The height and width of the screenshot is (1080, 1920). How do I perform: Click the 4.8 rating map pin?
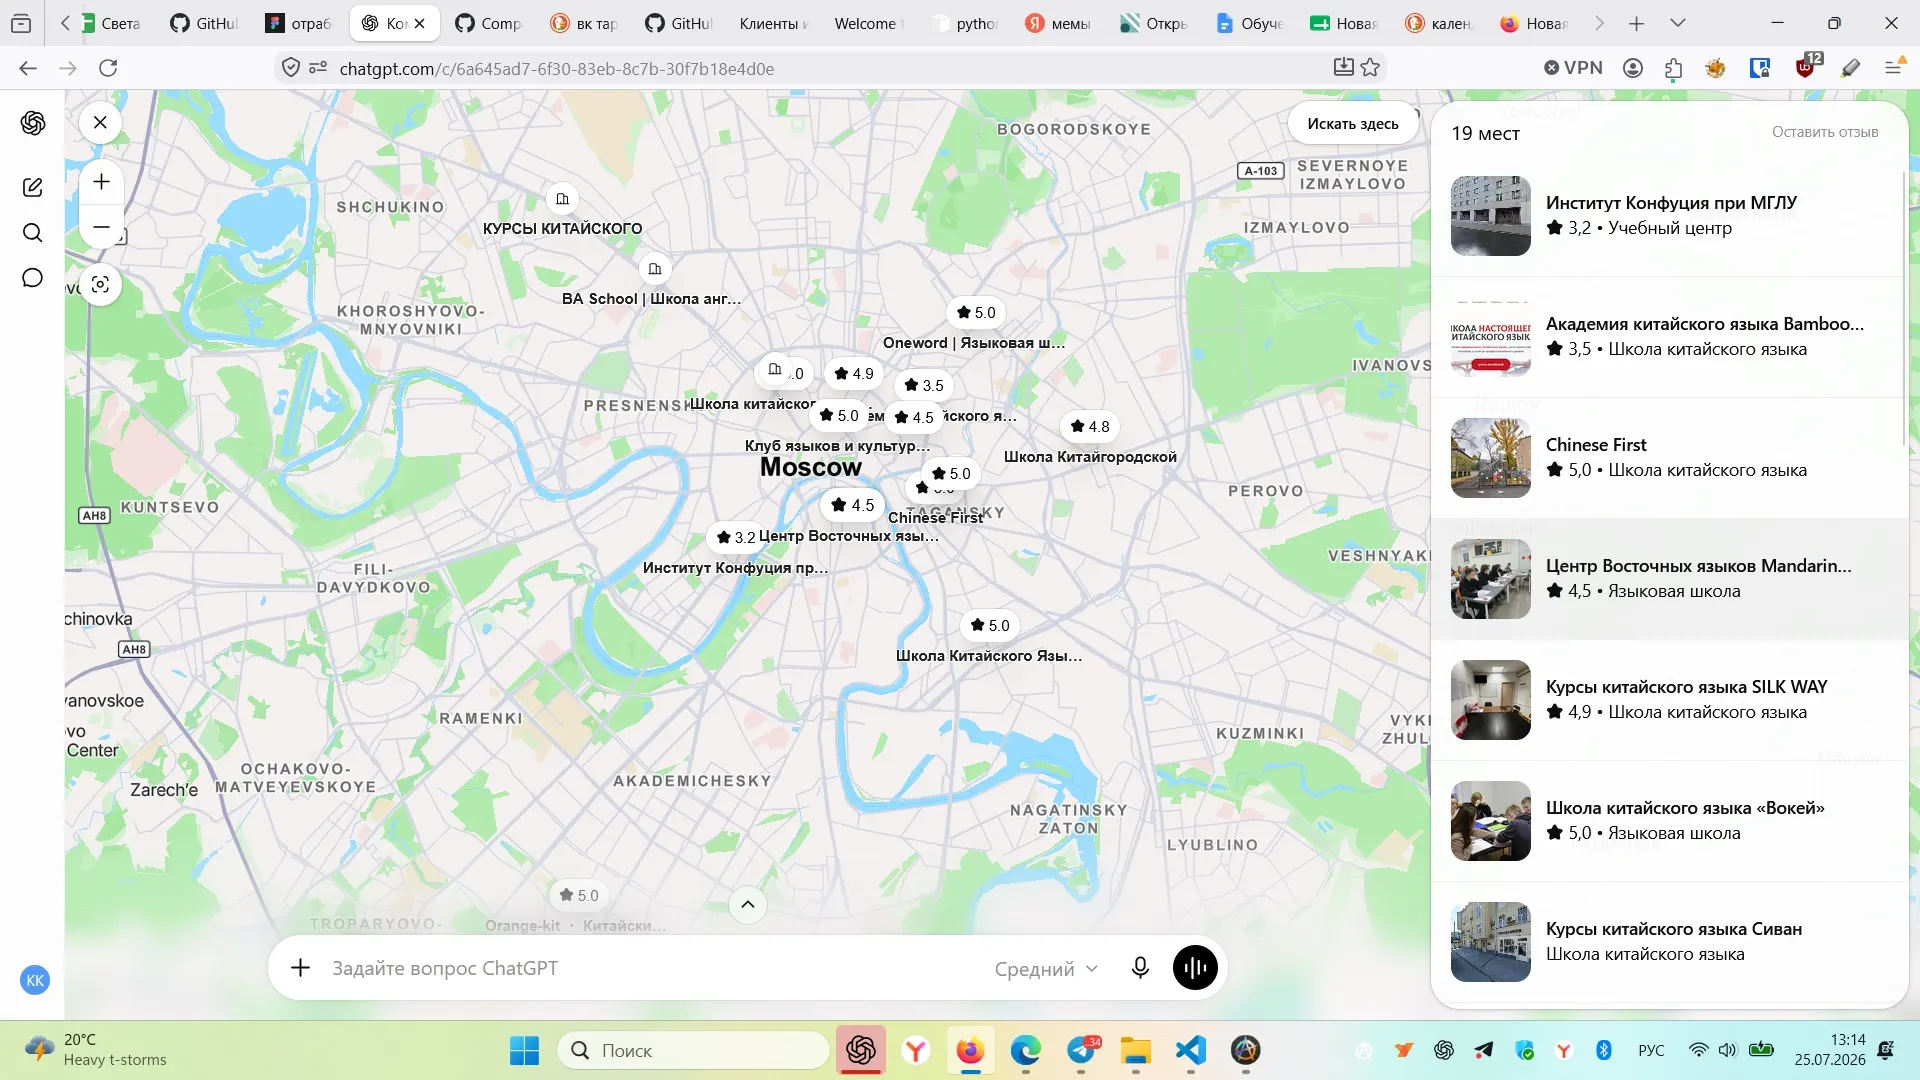click(1089, 426)
